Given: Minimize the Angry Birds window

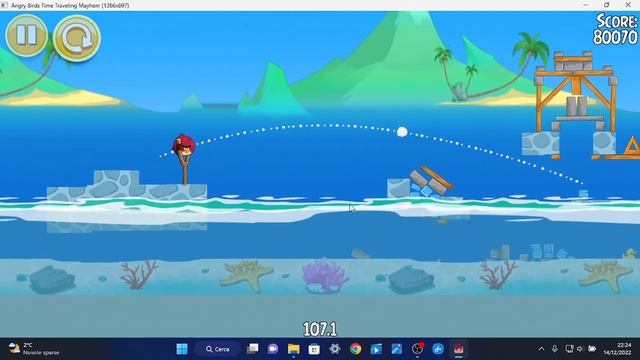Looking at the screenshot, I should pyautogui.click(x=586, y=5).
